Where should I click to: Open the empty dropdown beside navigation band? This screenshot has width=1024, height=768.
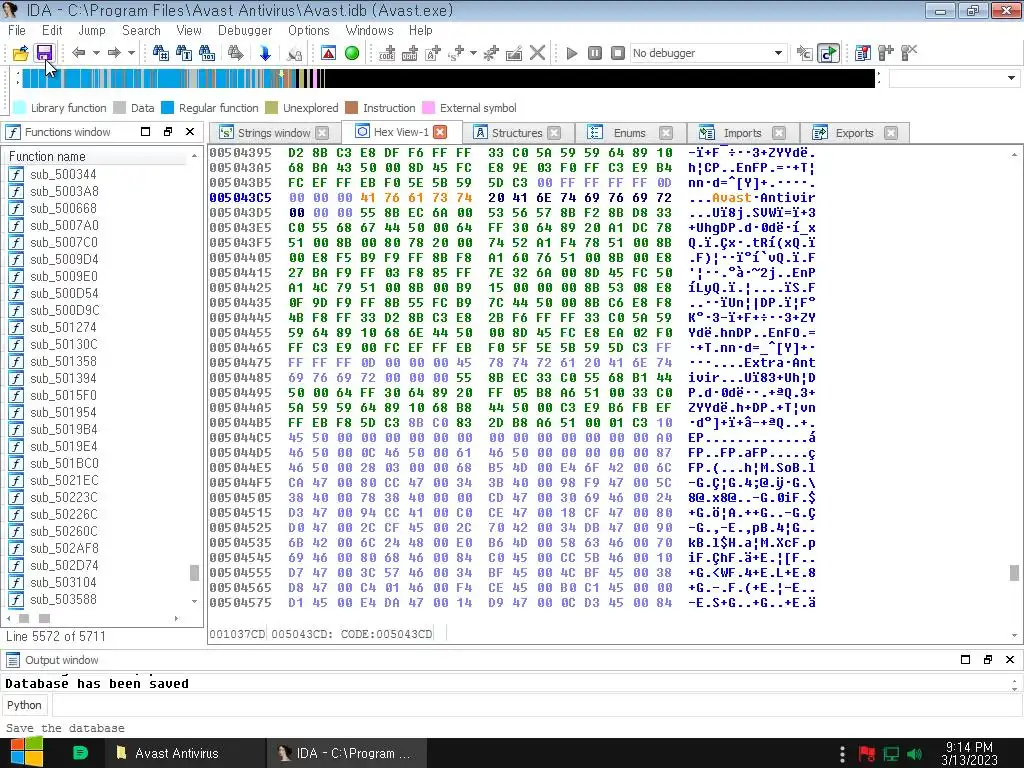pyautogui.click(x=954, y=78)
